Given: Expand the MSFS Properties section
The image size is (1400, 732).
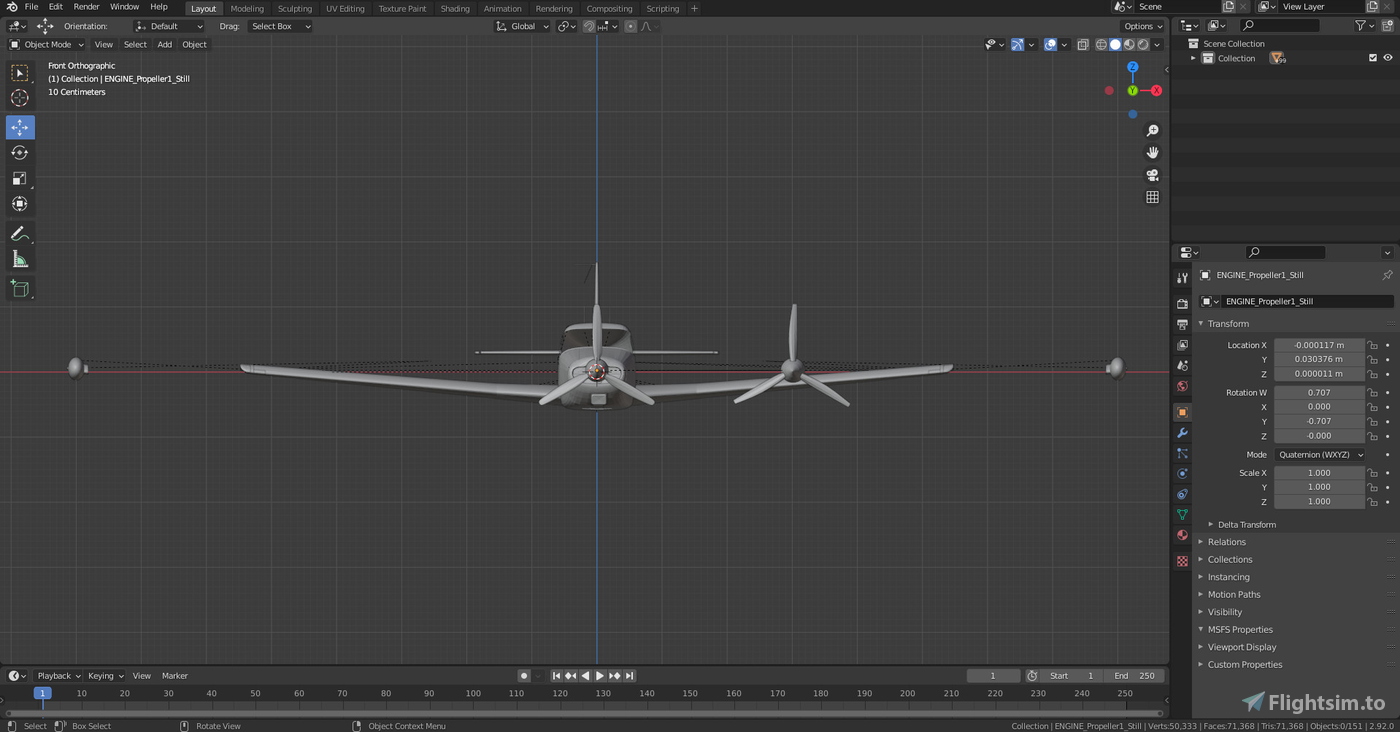Looking at the screenshot, I should (x=1240, y=629).
